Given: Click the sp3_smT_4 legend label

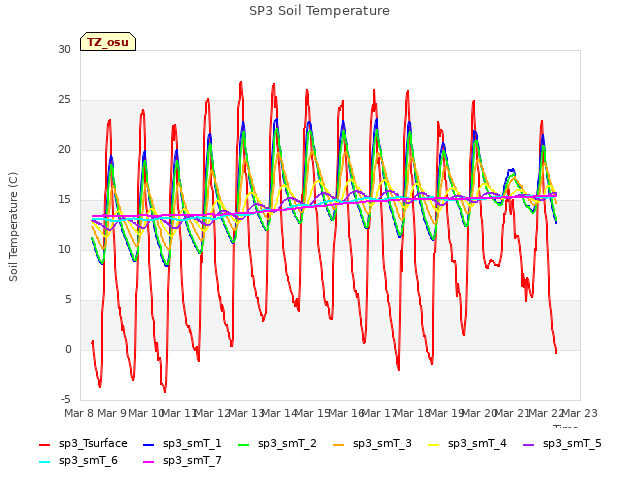Looking at the screenshot, I should [x=477, y=444].
